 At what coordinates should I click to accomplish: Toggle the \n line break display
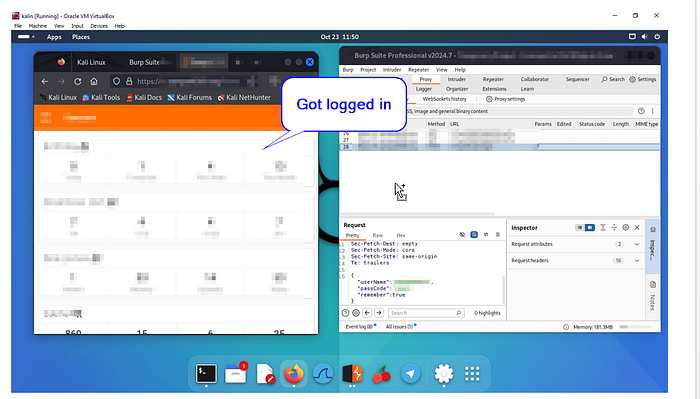point(486,235)
